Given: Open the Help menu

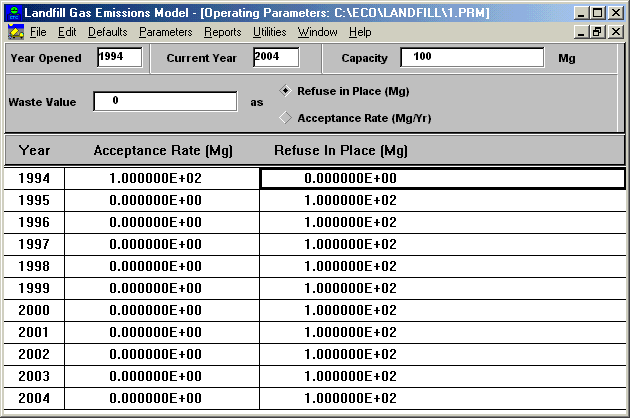Looking at the screenshot, I should (360, 32).
